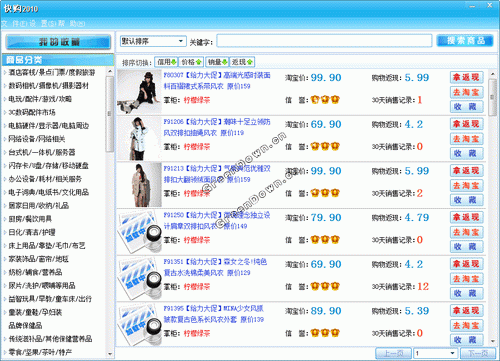Focus the 关键字 keyword search field
This screenshot has height=361, width=500.
[x=324, y=41]
